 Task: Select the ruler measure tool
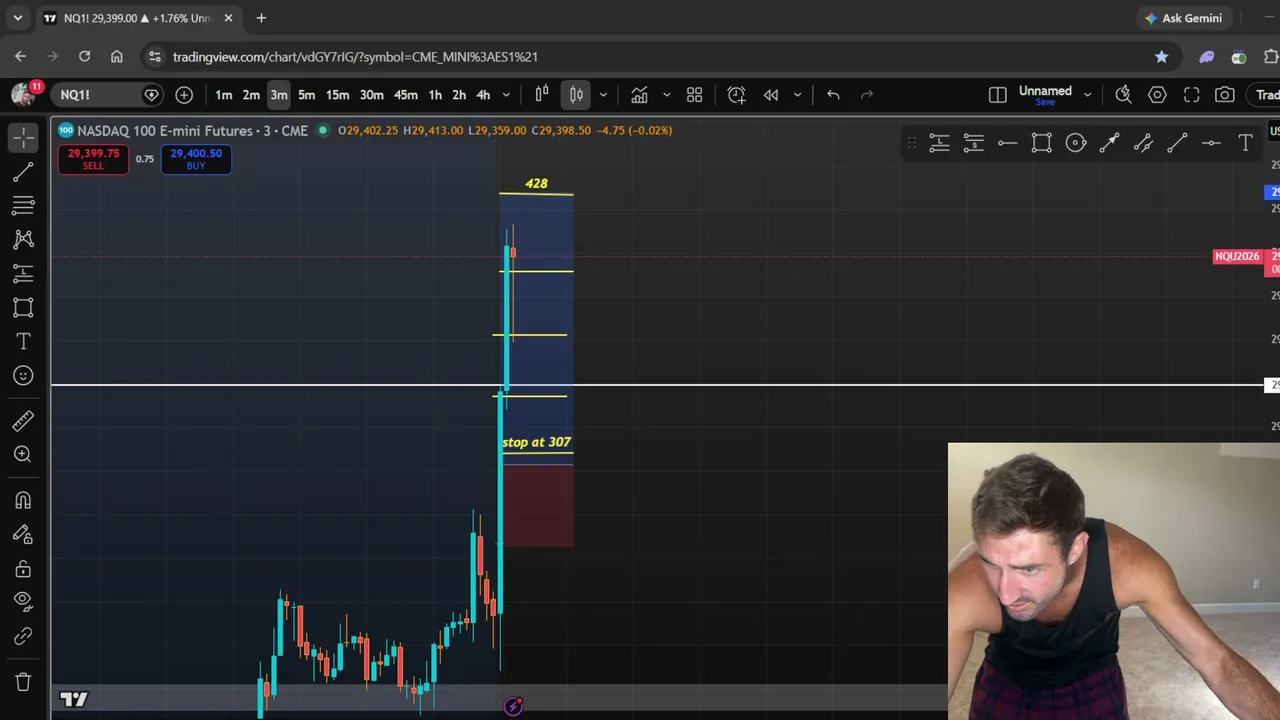click(x=23, y=420)
